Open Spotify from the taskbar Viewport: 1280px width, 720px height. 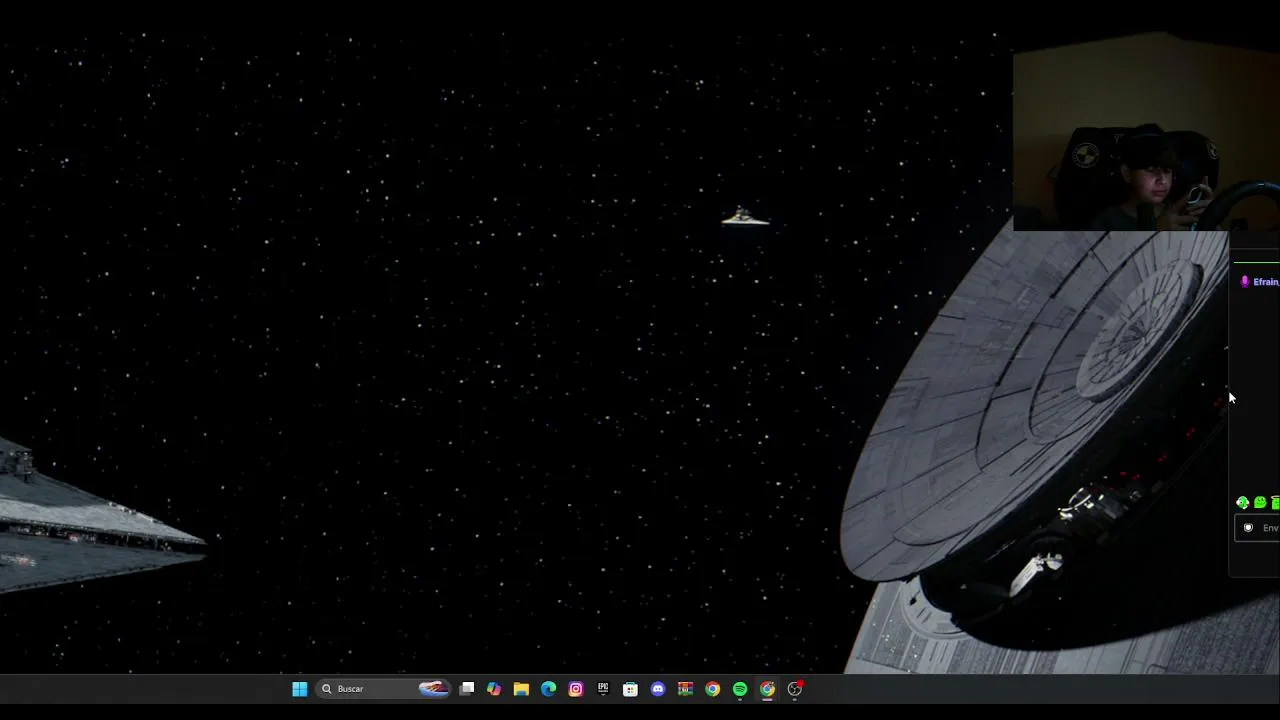point(740,689)
